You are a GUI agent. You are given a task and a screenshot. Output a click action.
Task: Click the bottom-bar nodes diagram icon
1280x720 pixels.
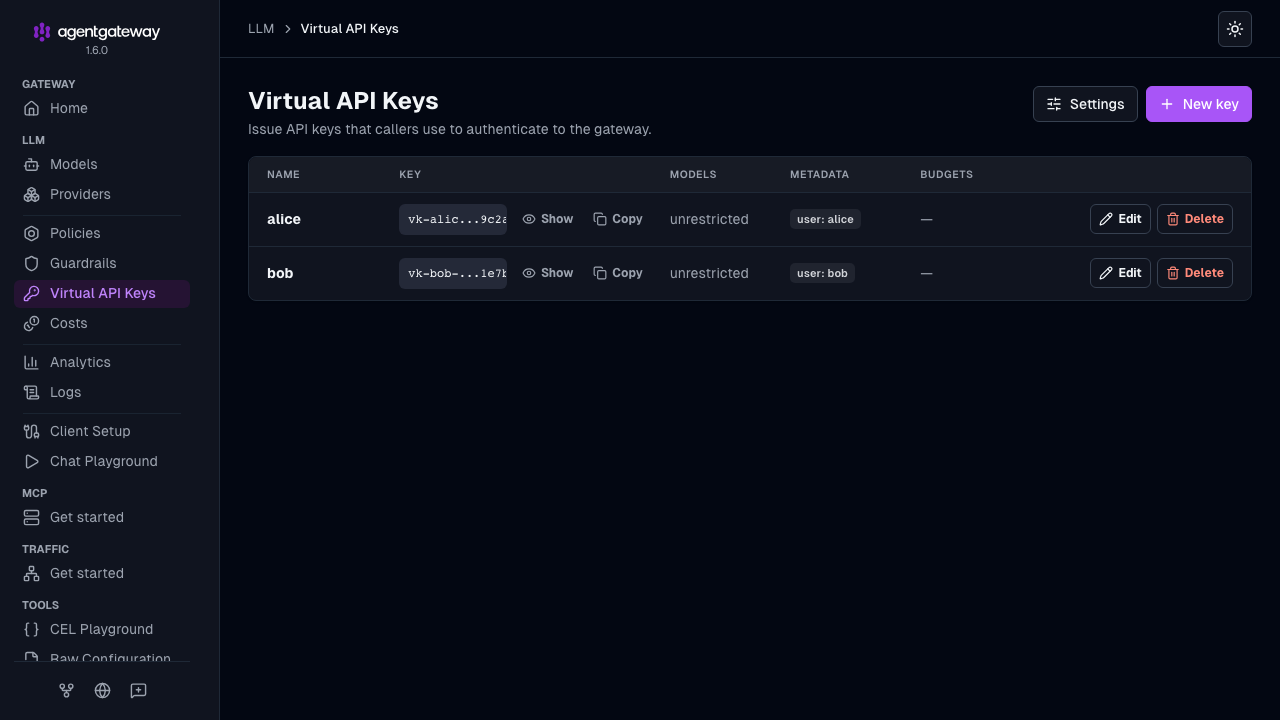66,690
